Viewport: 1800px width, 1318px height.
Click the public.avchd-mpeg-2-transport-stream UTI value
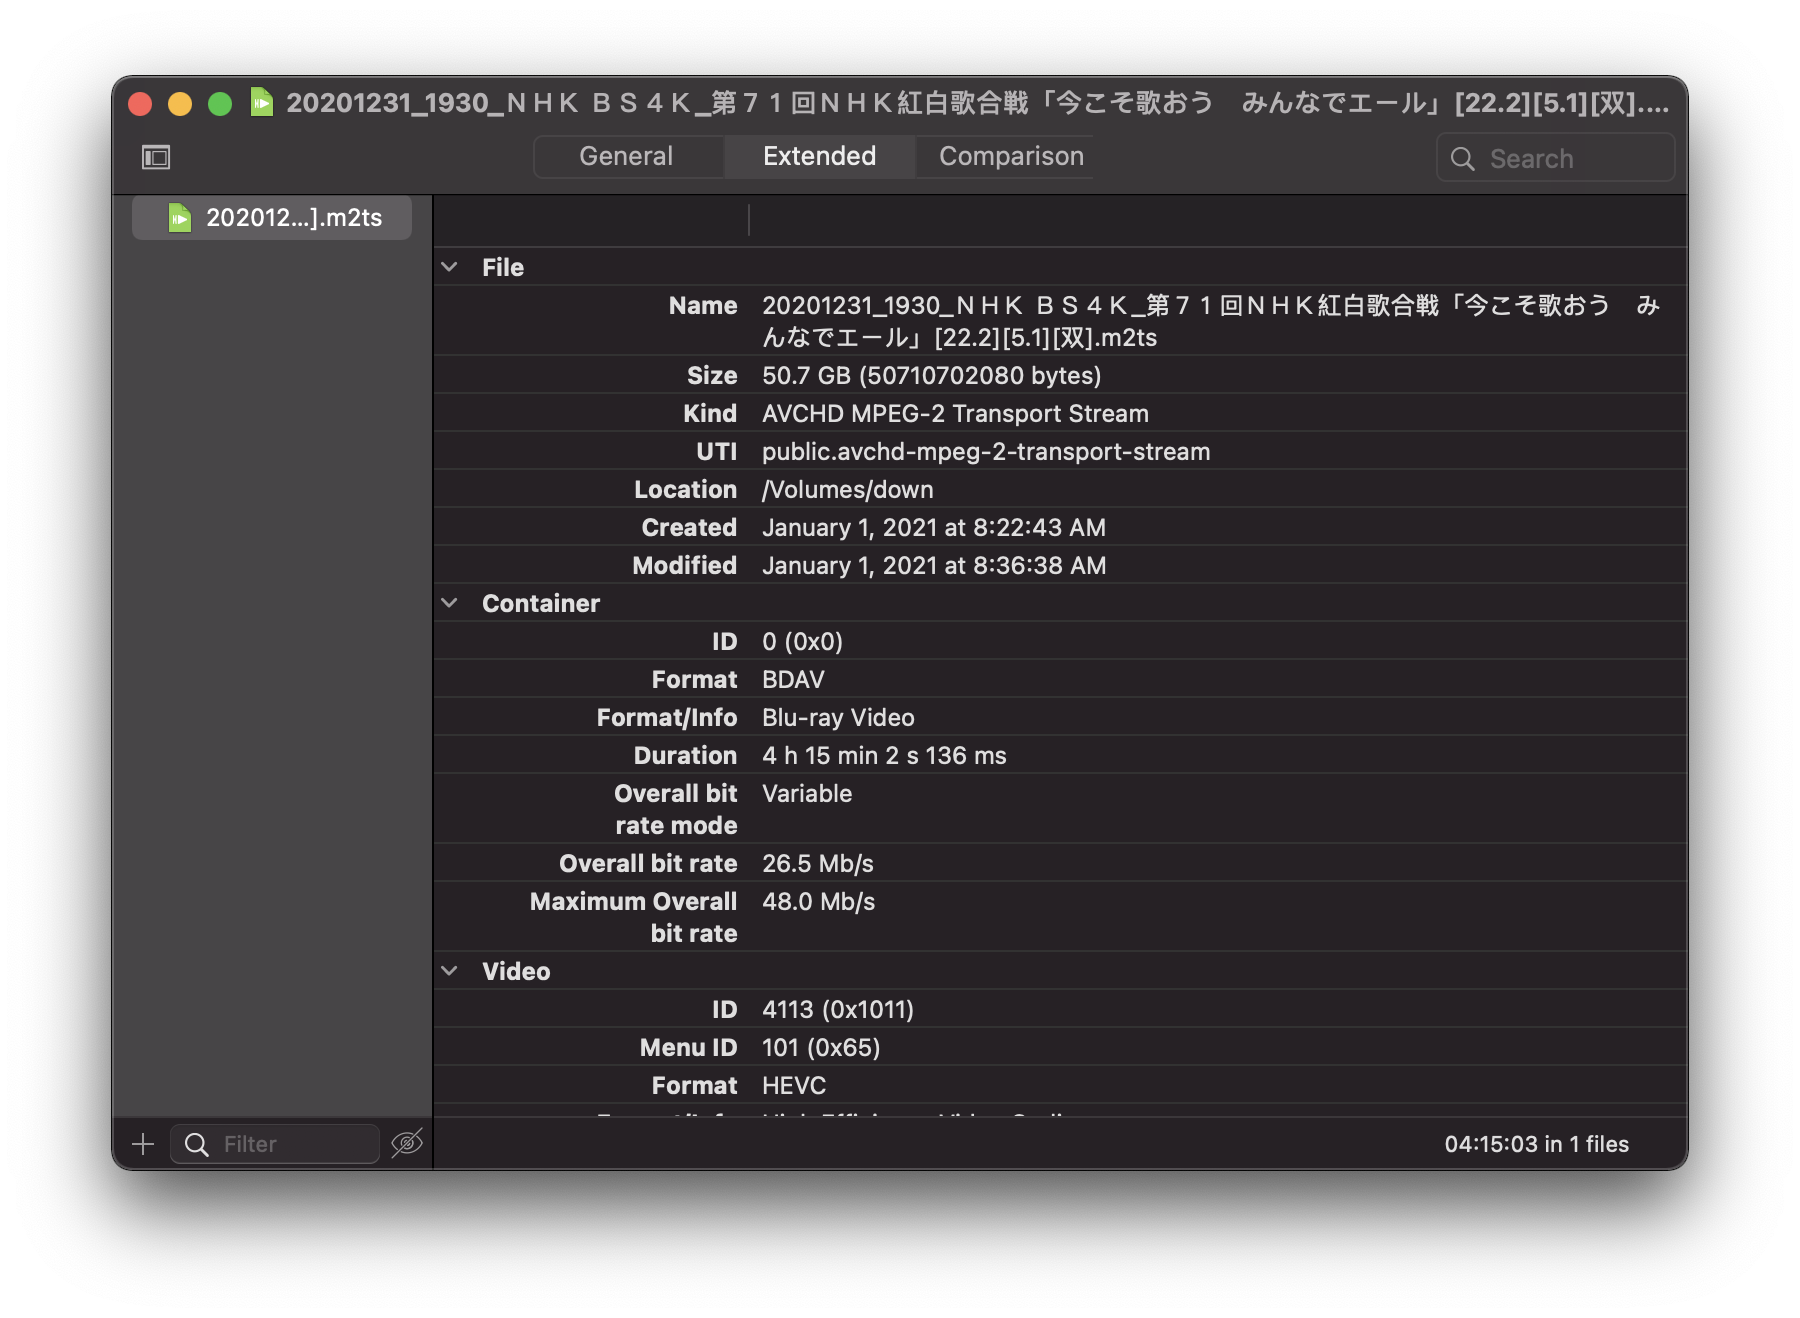pos(986,452)
